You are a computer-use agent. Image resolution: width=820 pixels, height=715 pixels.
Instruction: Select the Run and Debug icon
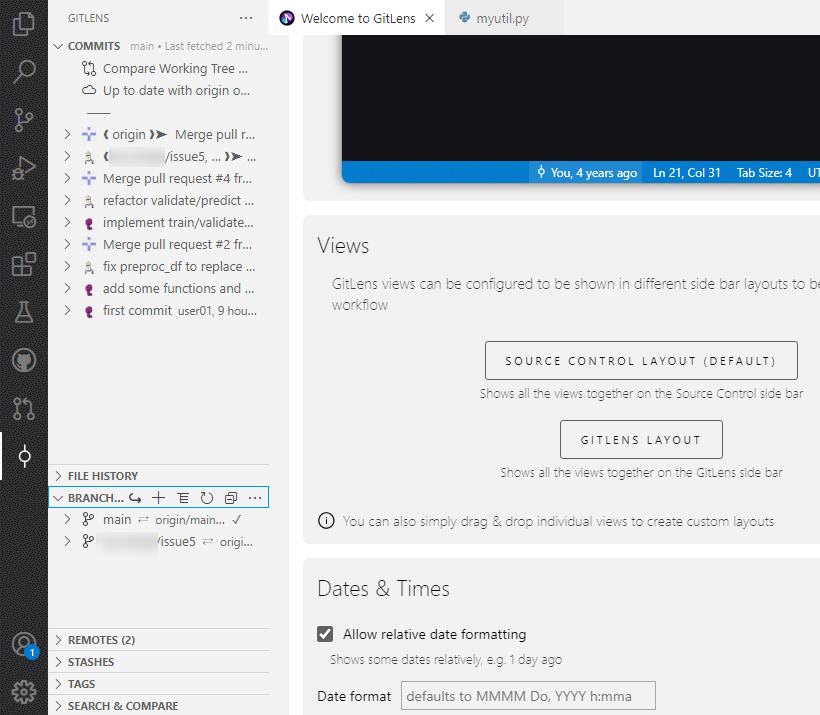23,167
